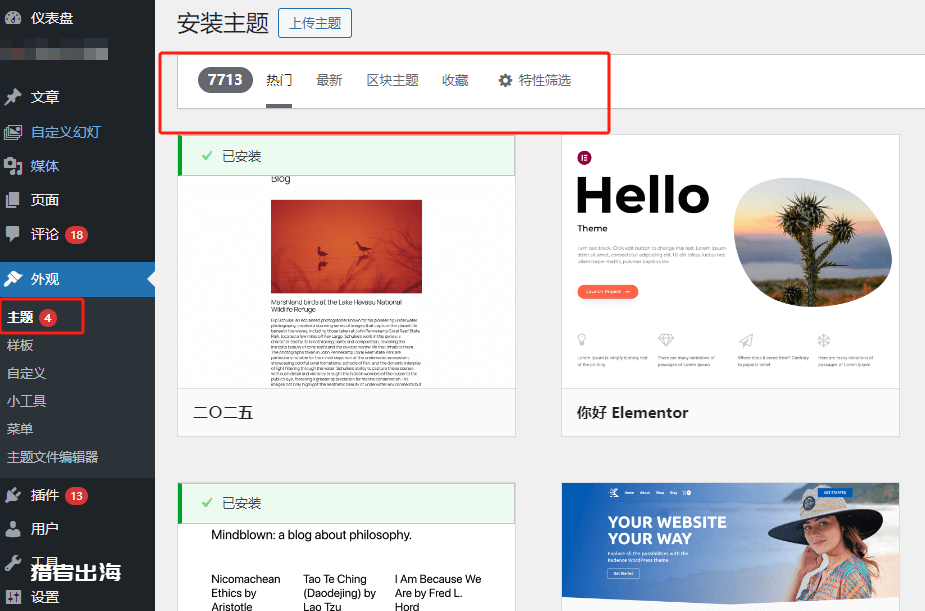925x611 pixels.
Task: Open the 小工具 widgets link
Action: coord(27,401)
